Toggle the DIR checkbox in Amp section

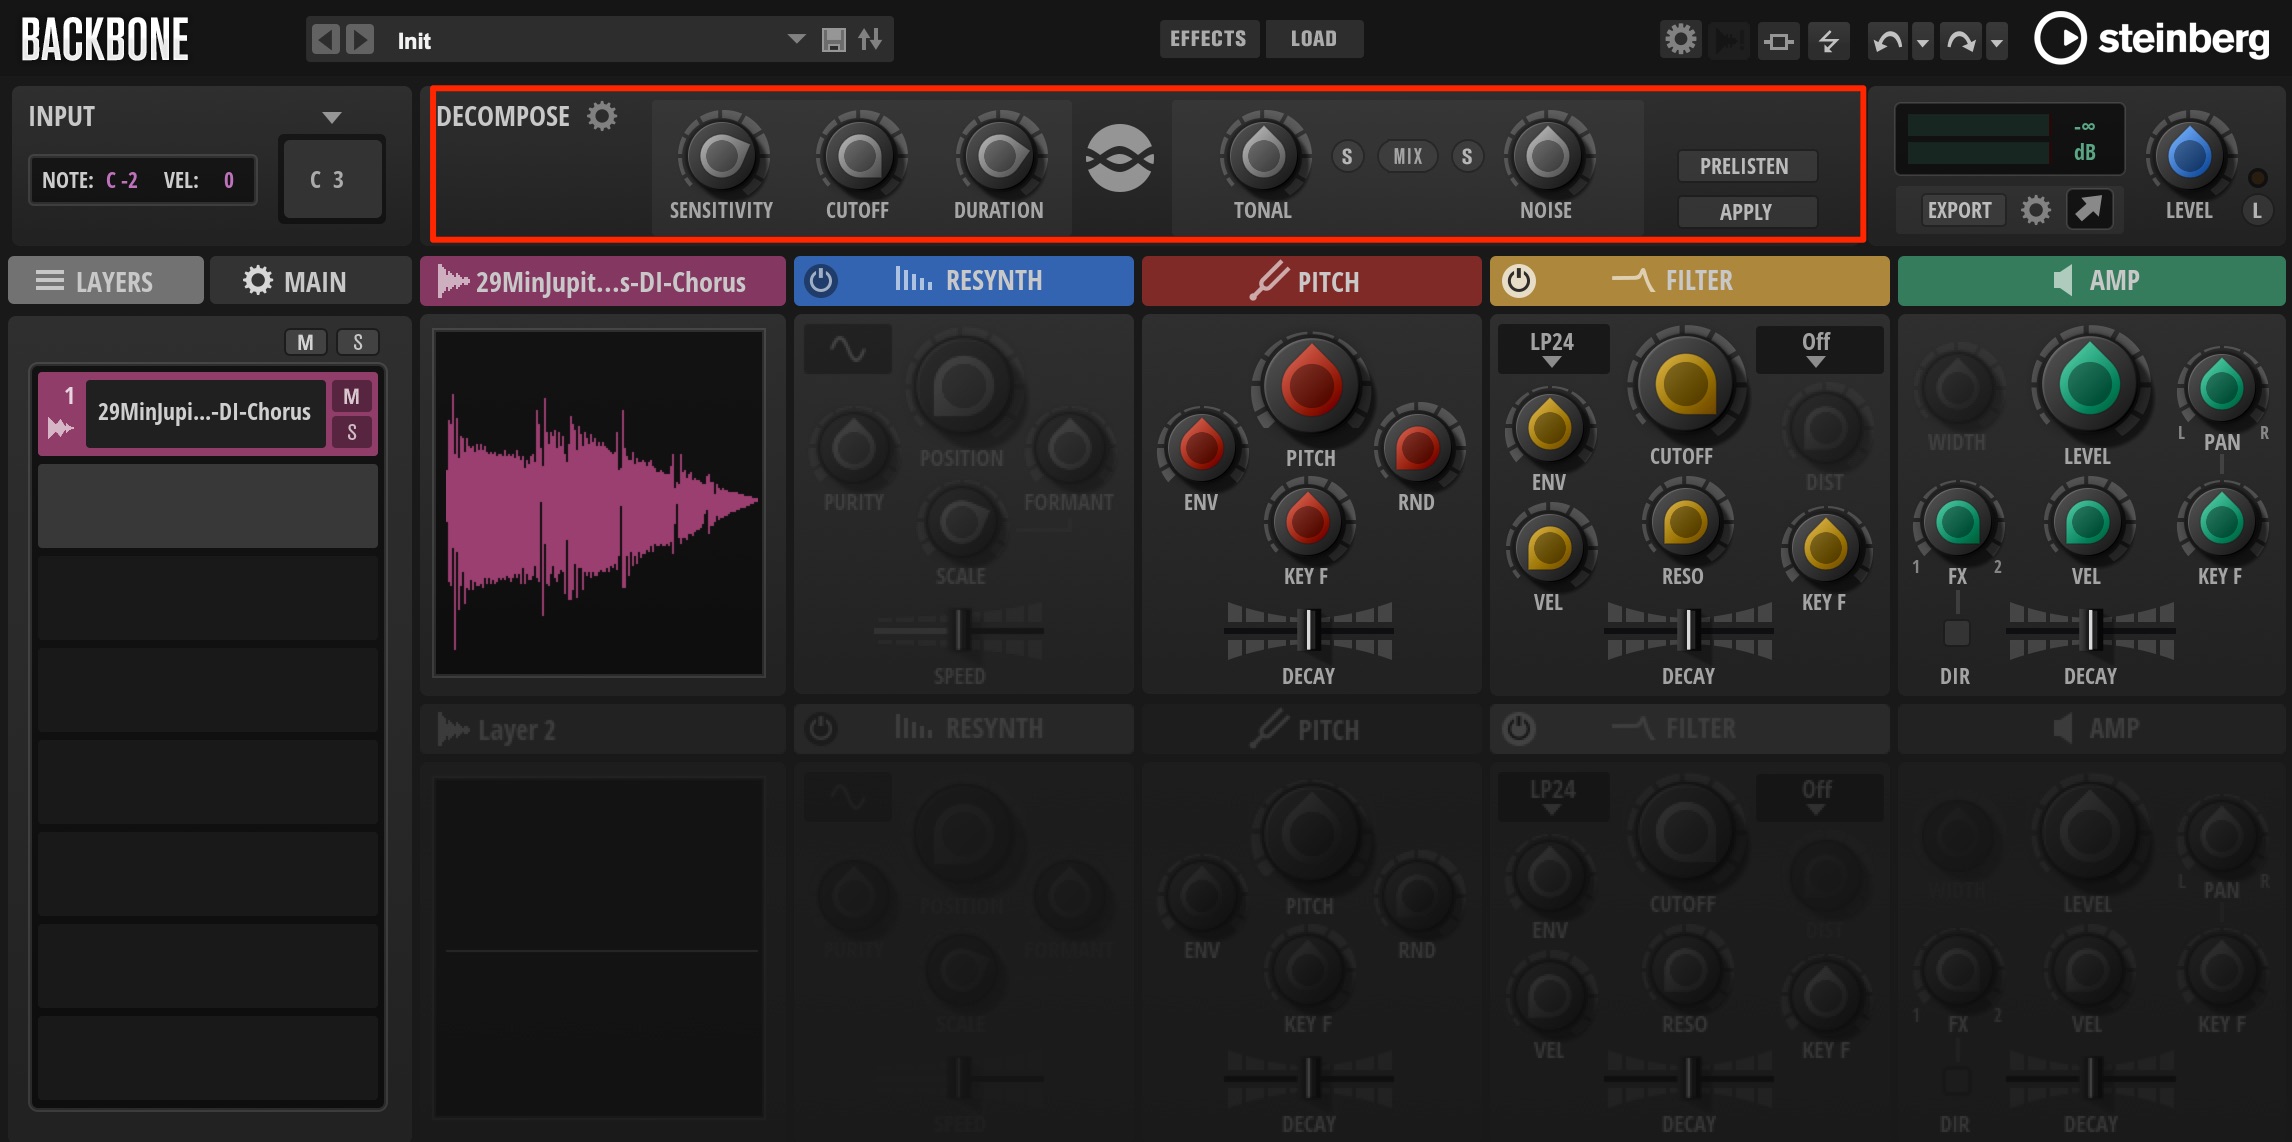point(1957,633)
